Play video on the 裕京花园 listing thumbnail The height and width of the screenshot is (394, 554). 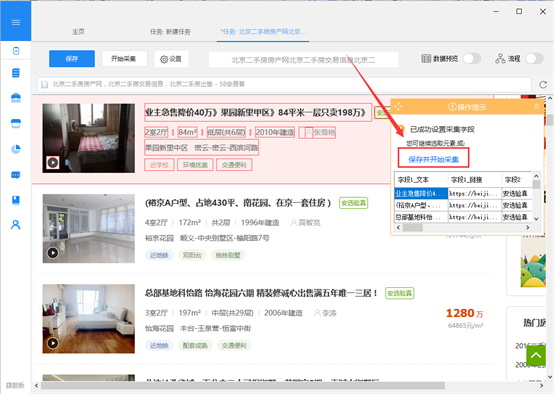(x=53, y=253)
